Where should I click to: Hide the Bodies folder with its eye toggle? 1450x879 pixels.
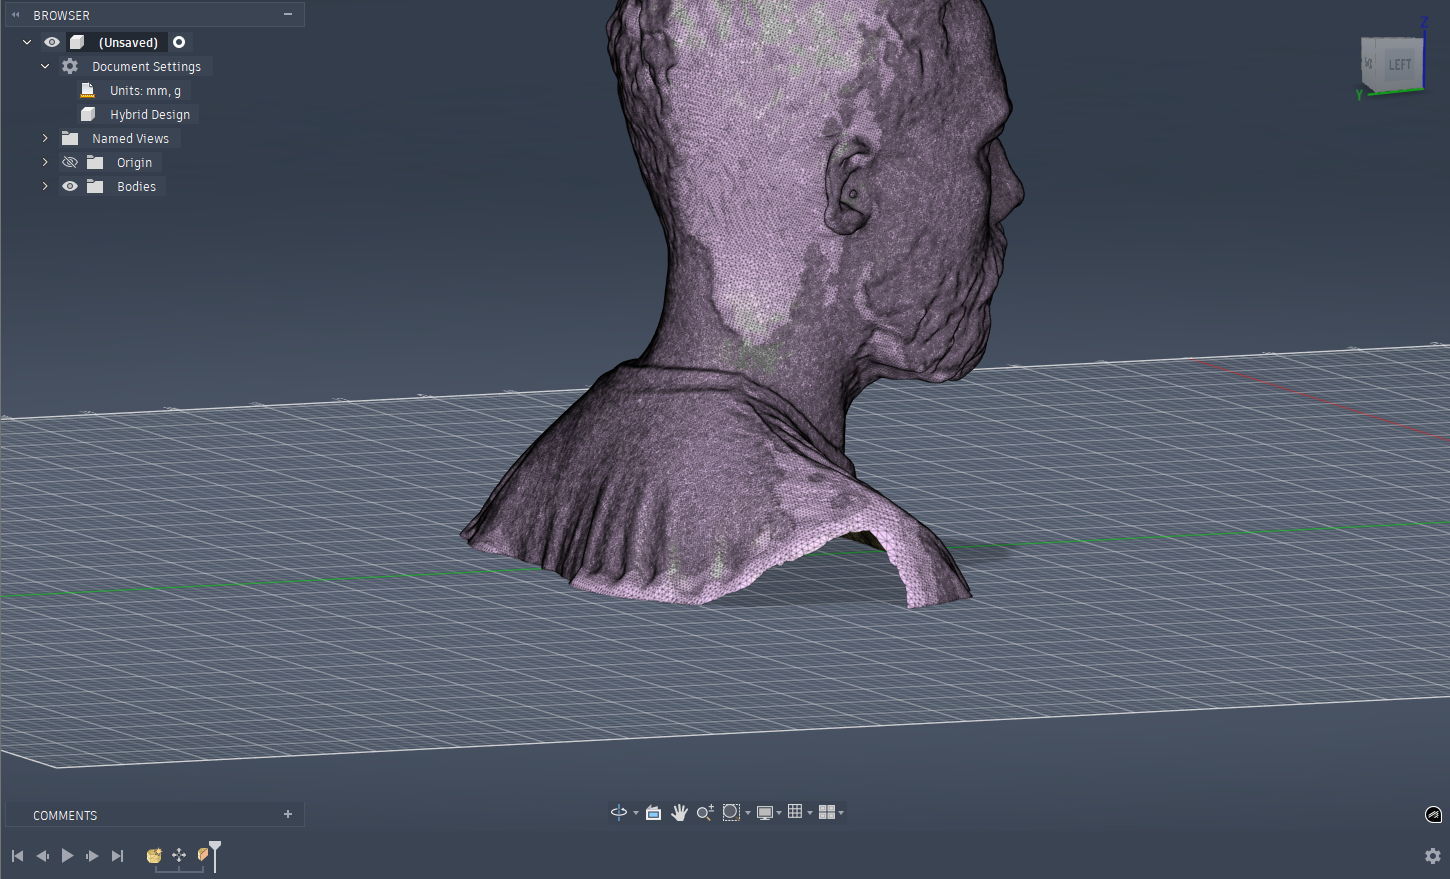pyautogui.click(x=69, y=186)
